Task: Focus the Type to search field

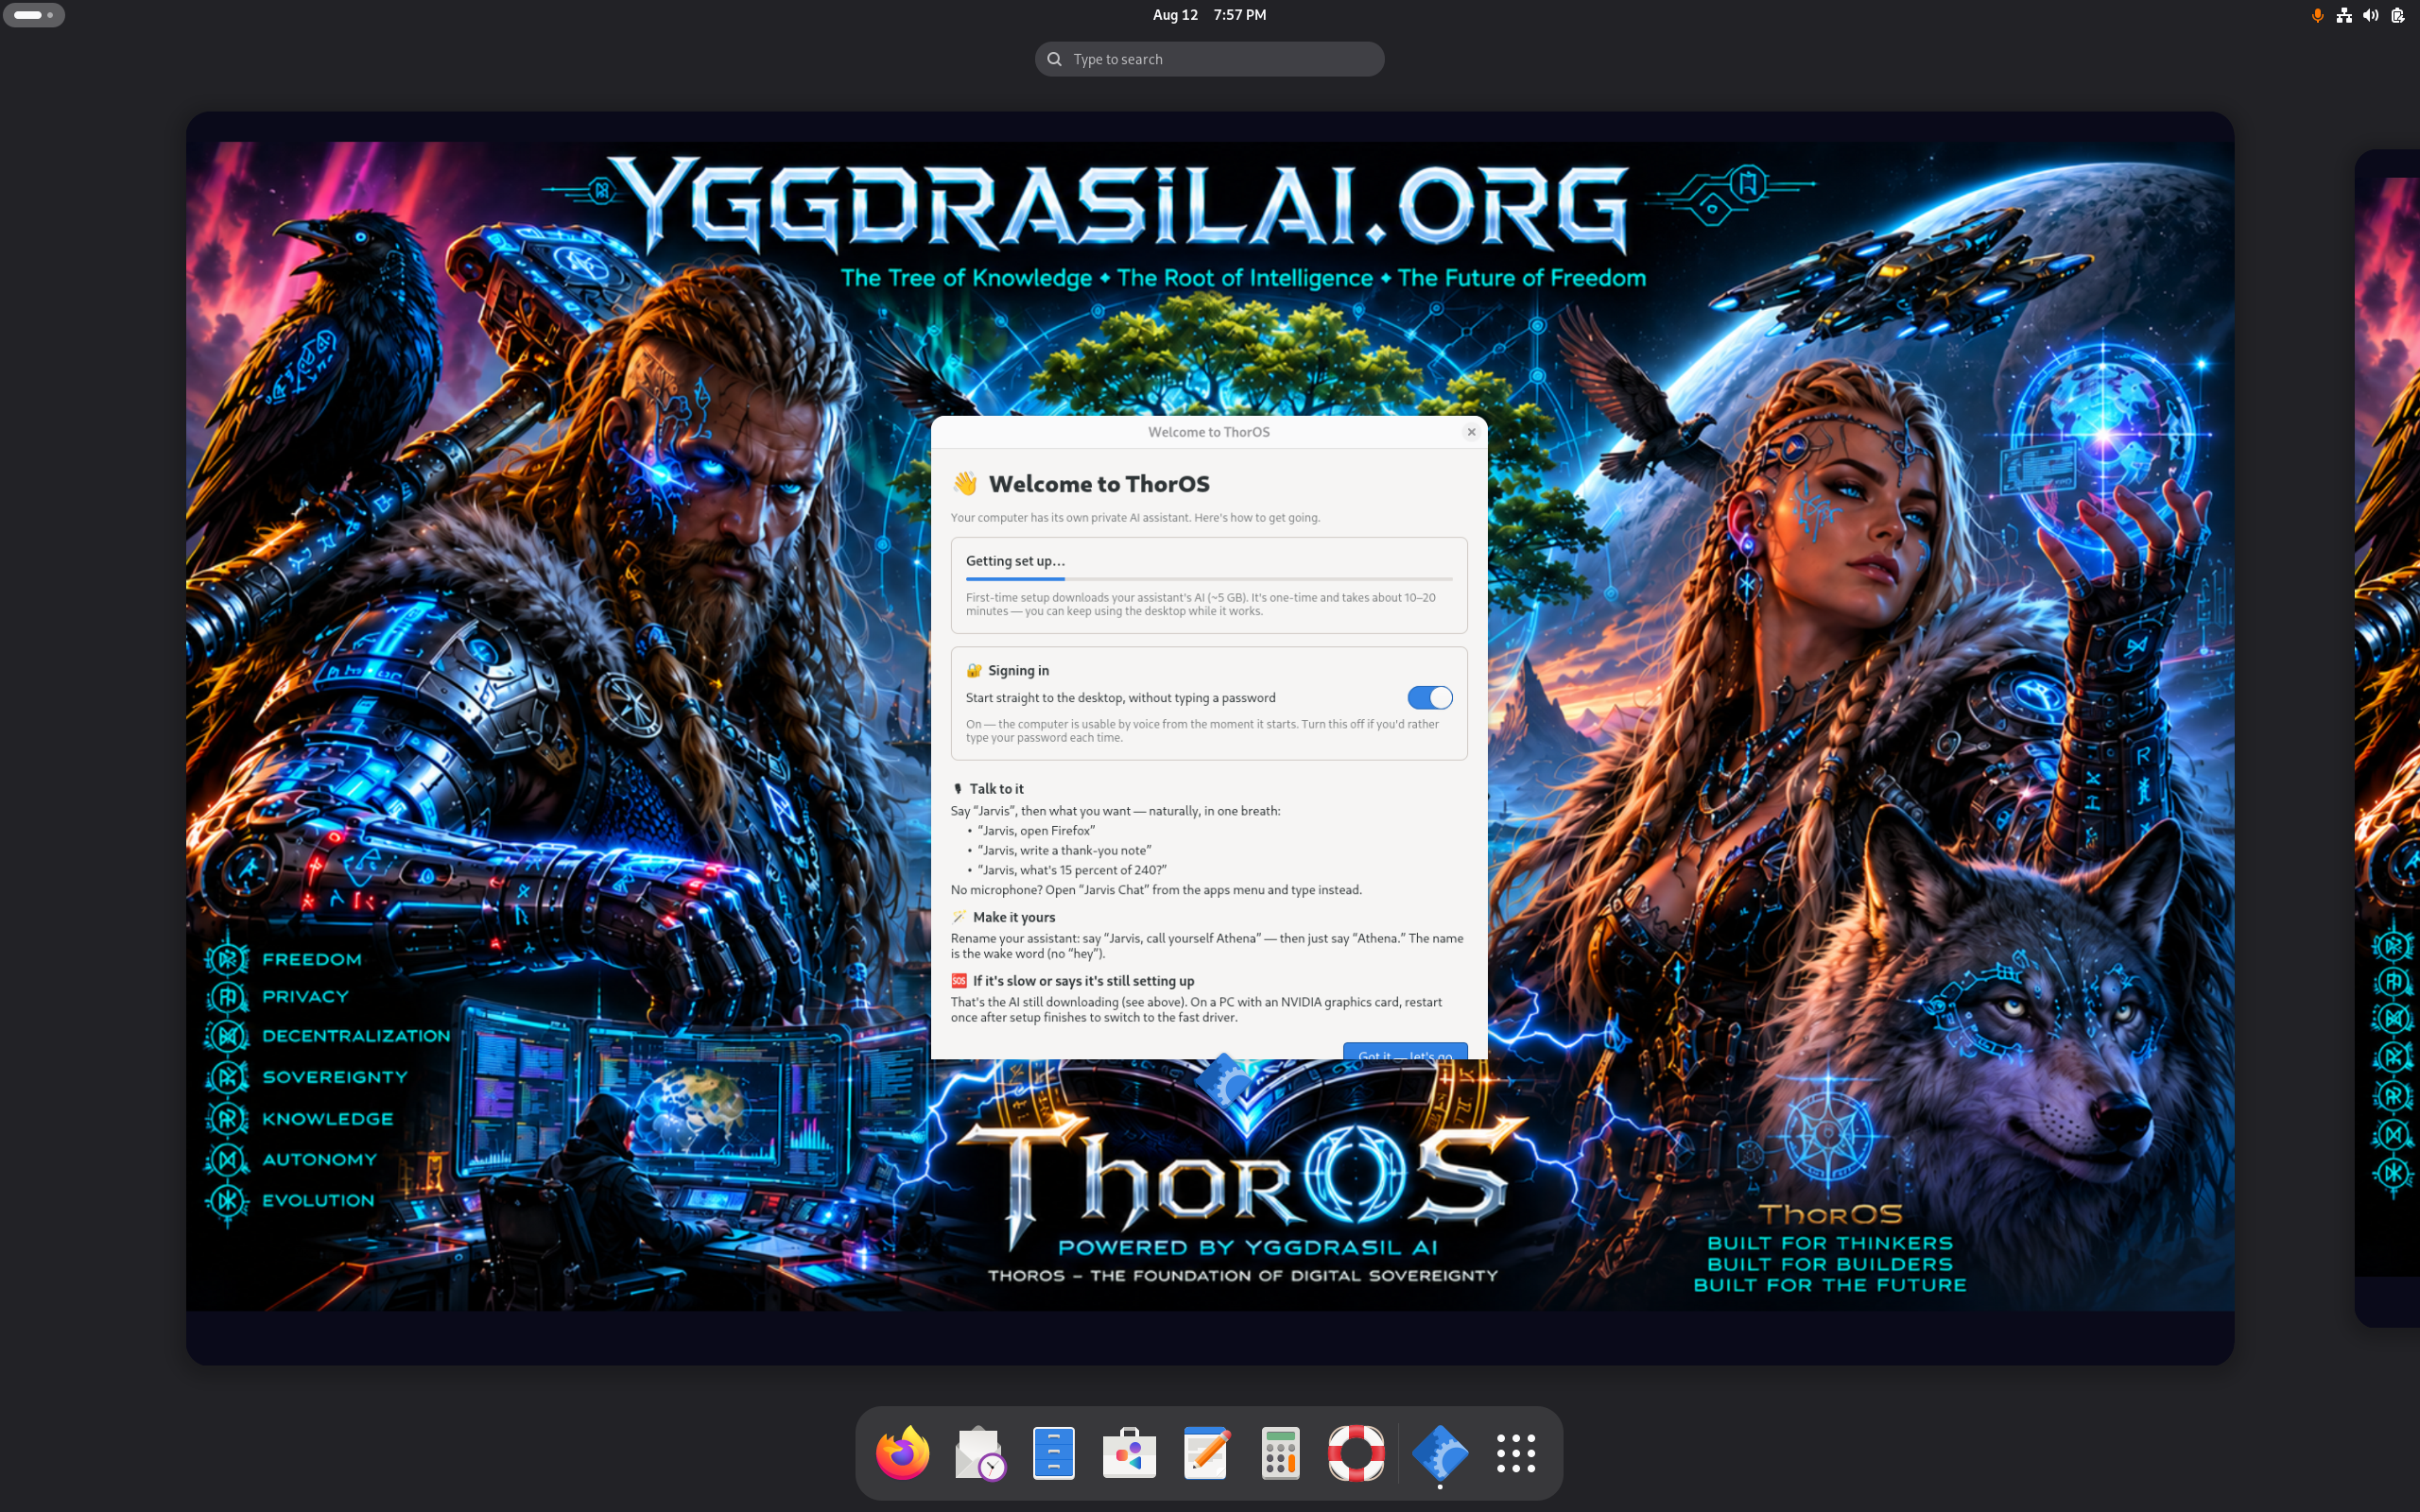Action: pyautogui.click(x=1209, y=59)
